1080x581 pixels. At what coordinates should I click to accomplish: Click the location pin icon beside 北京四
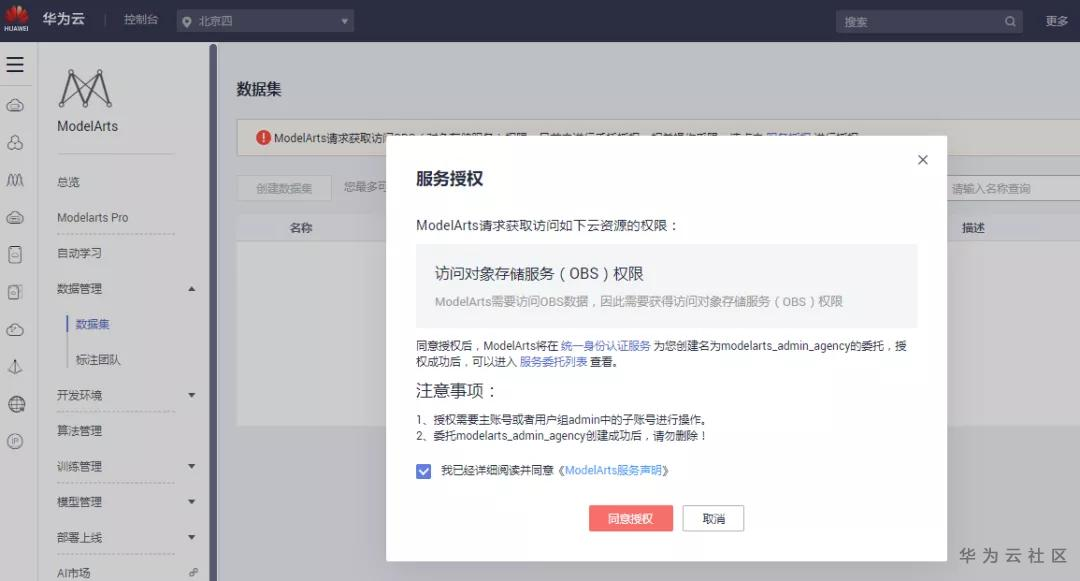coord(185,20)
